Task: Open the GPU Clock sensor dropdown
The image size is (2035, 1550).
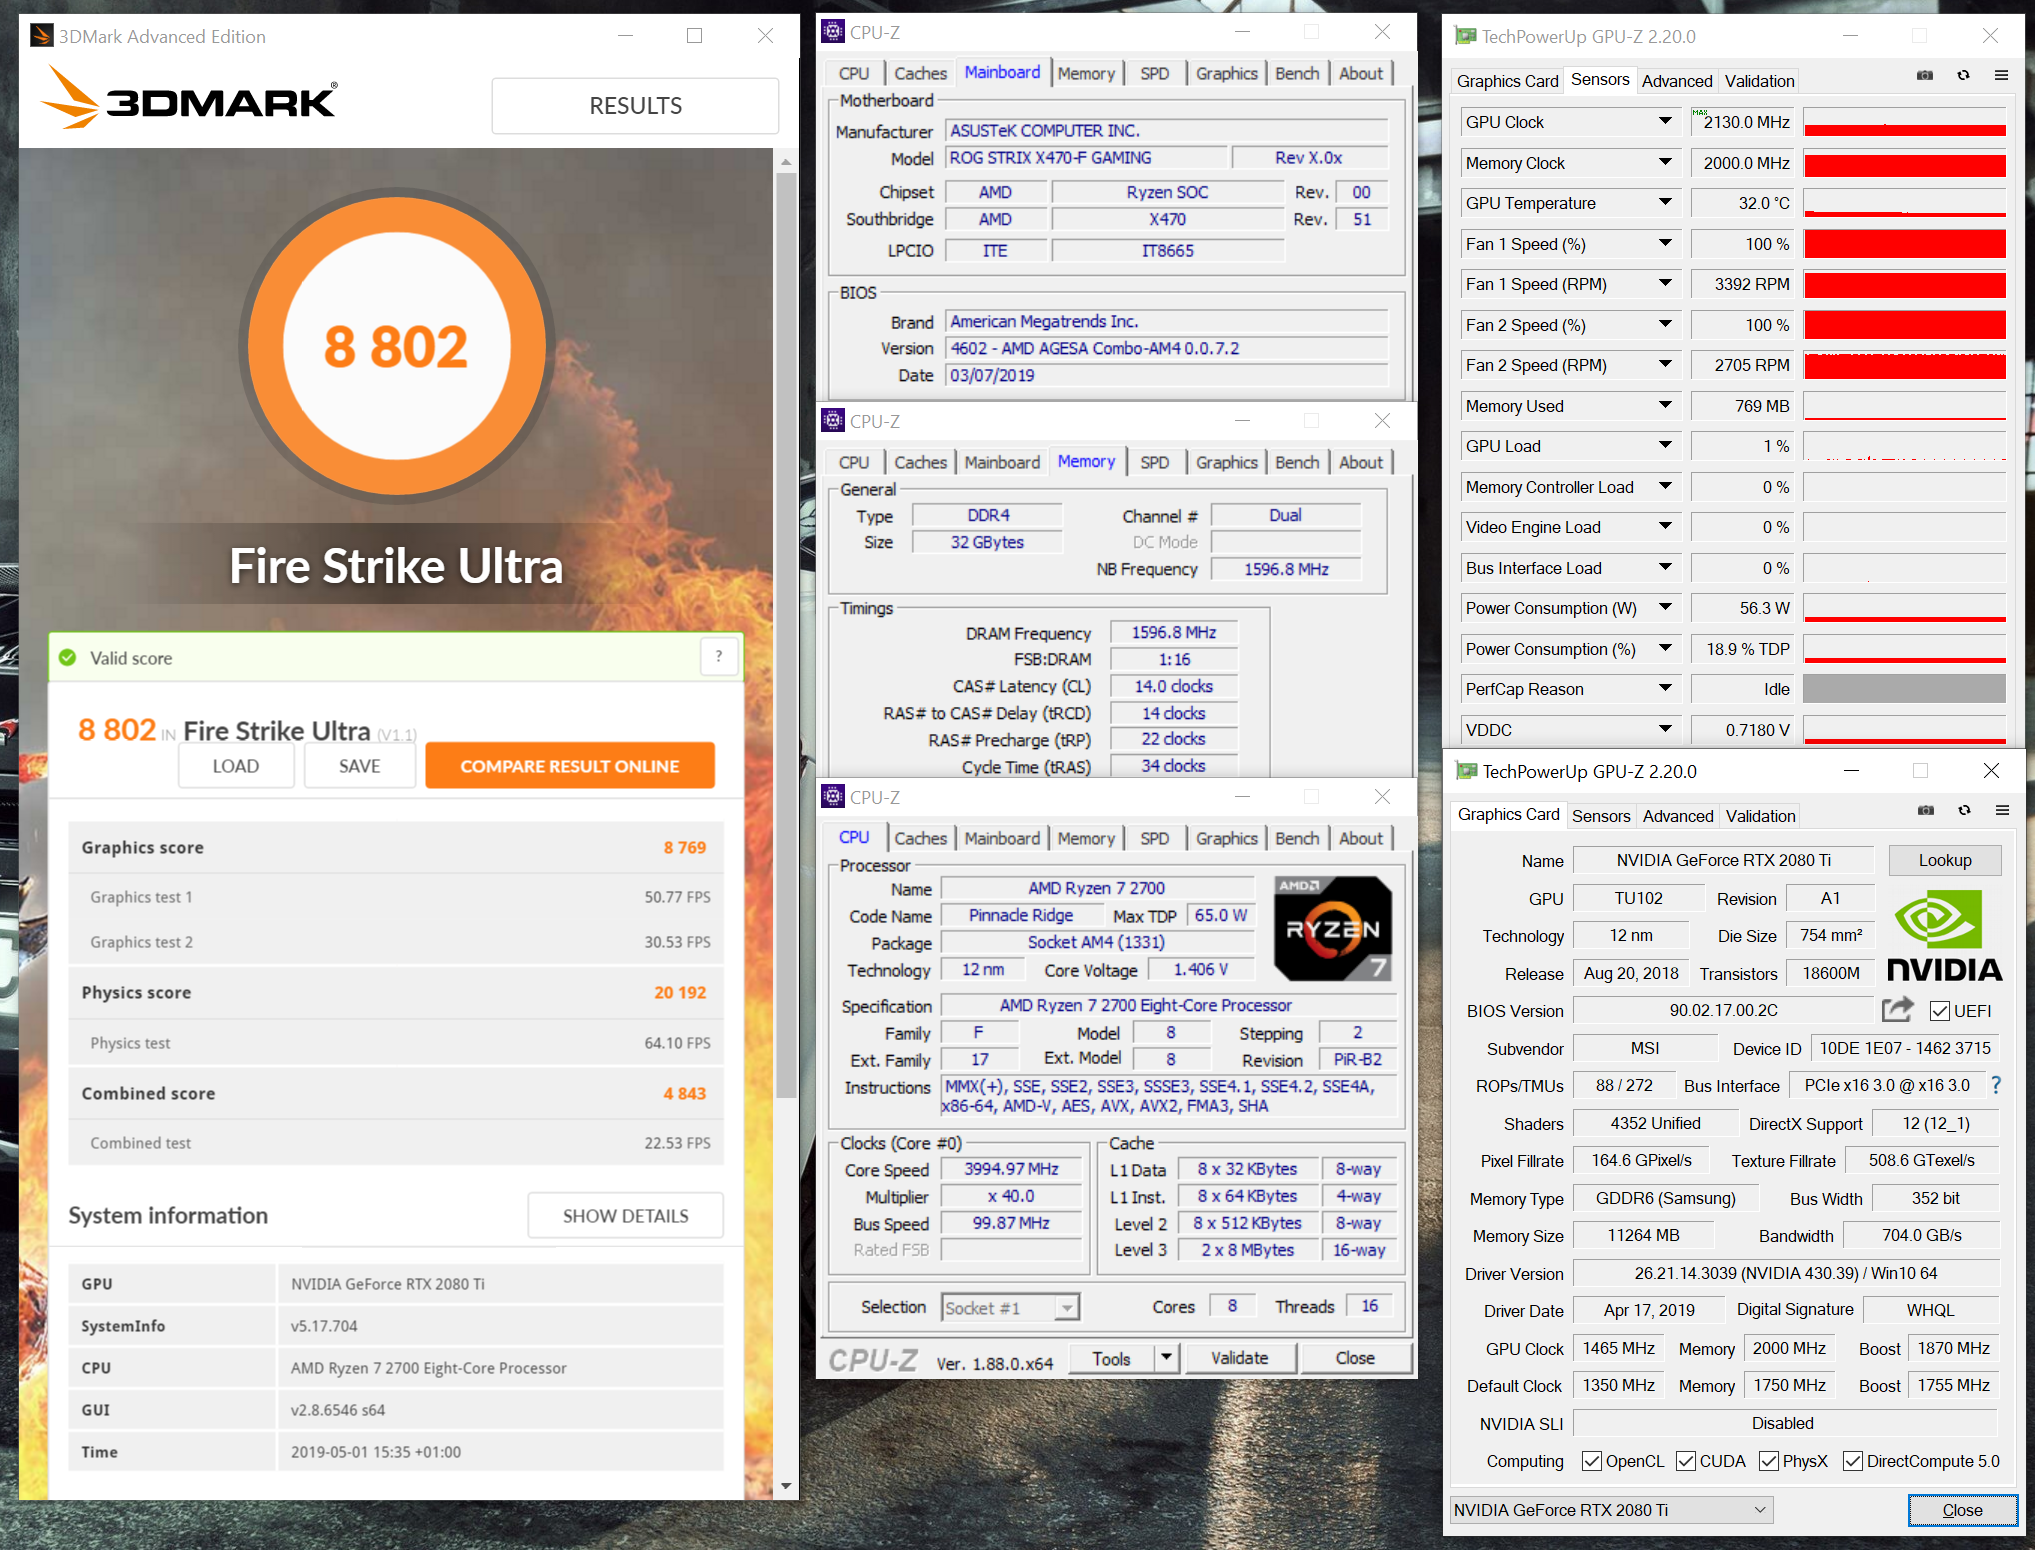Action: (1665, 122)
